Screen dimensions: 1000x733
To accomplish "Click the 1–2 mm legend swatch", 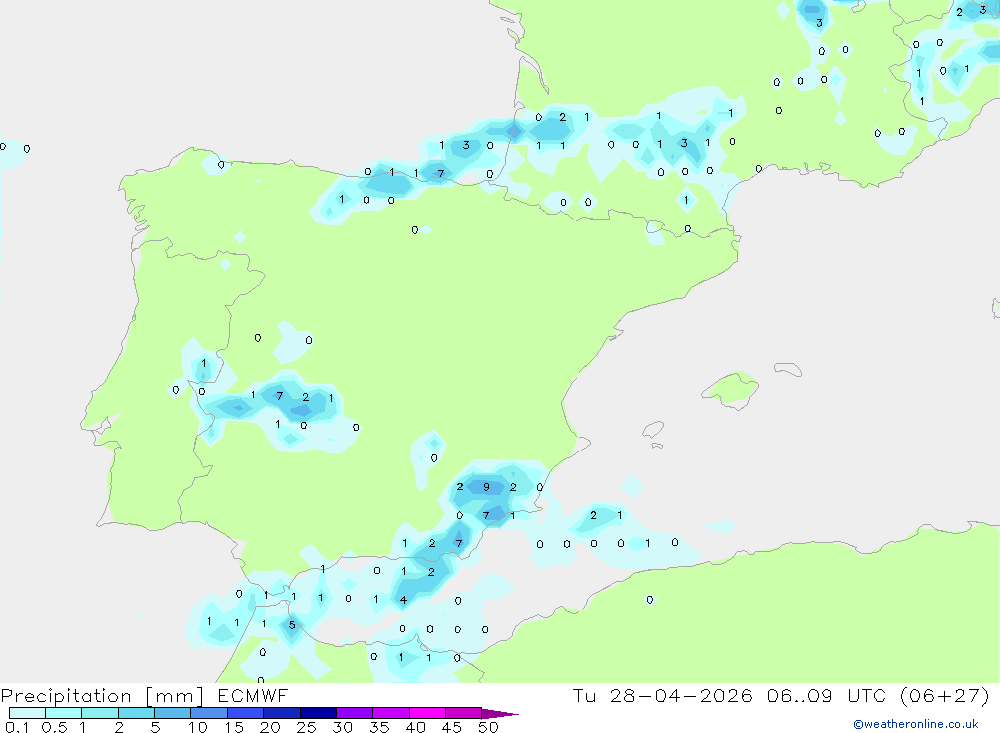I will pos(100,713).
